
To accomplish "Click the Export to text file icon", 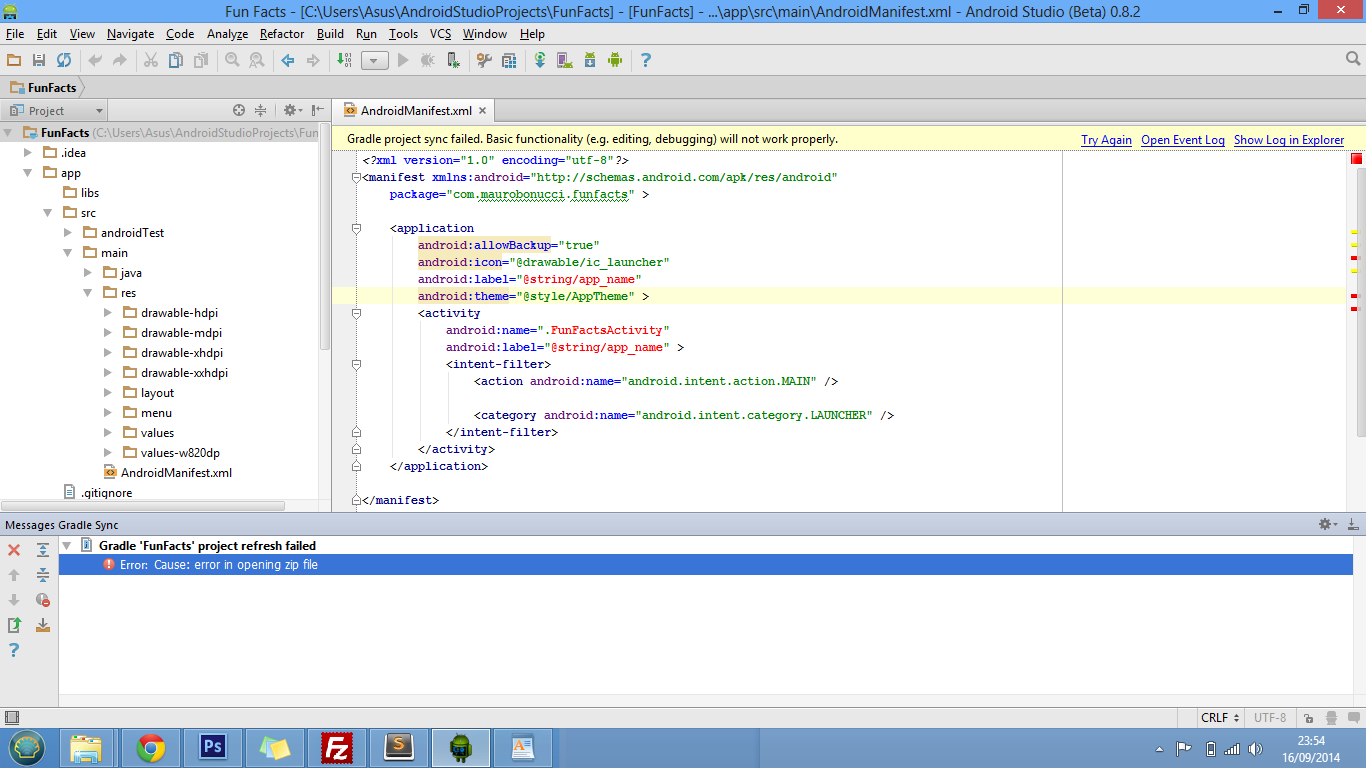I will coord(14,625).
